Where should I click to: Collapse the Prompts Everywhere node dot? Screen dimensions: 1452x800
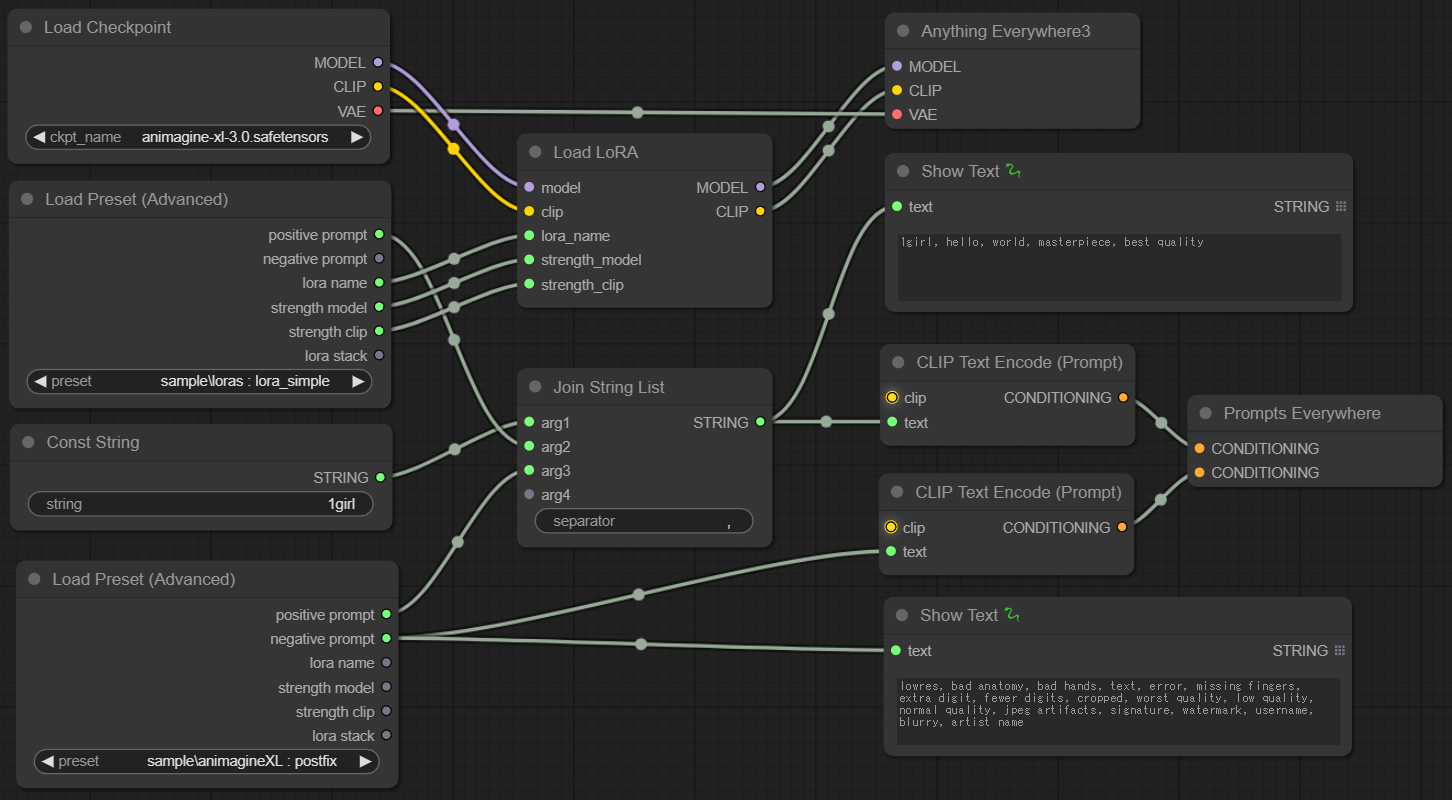pos(1206,413)
